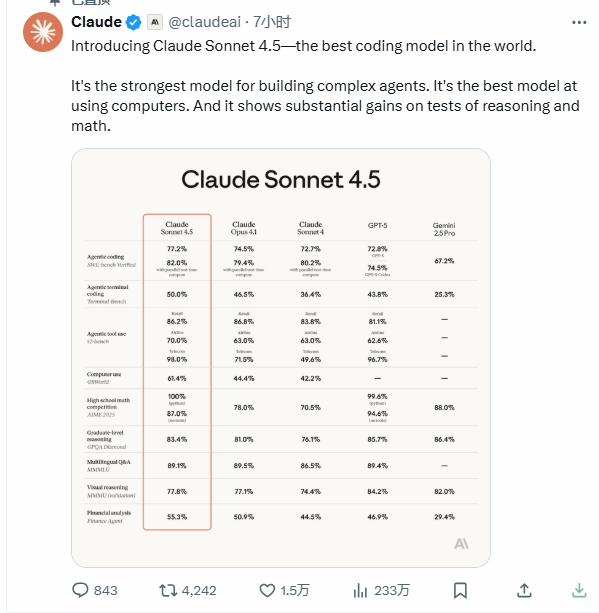
Task: Click the 843 replies count
Action: [x=106, y=590]
